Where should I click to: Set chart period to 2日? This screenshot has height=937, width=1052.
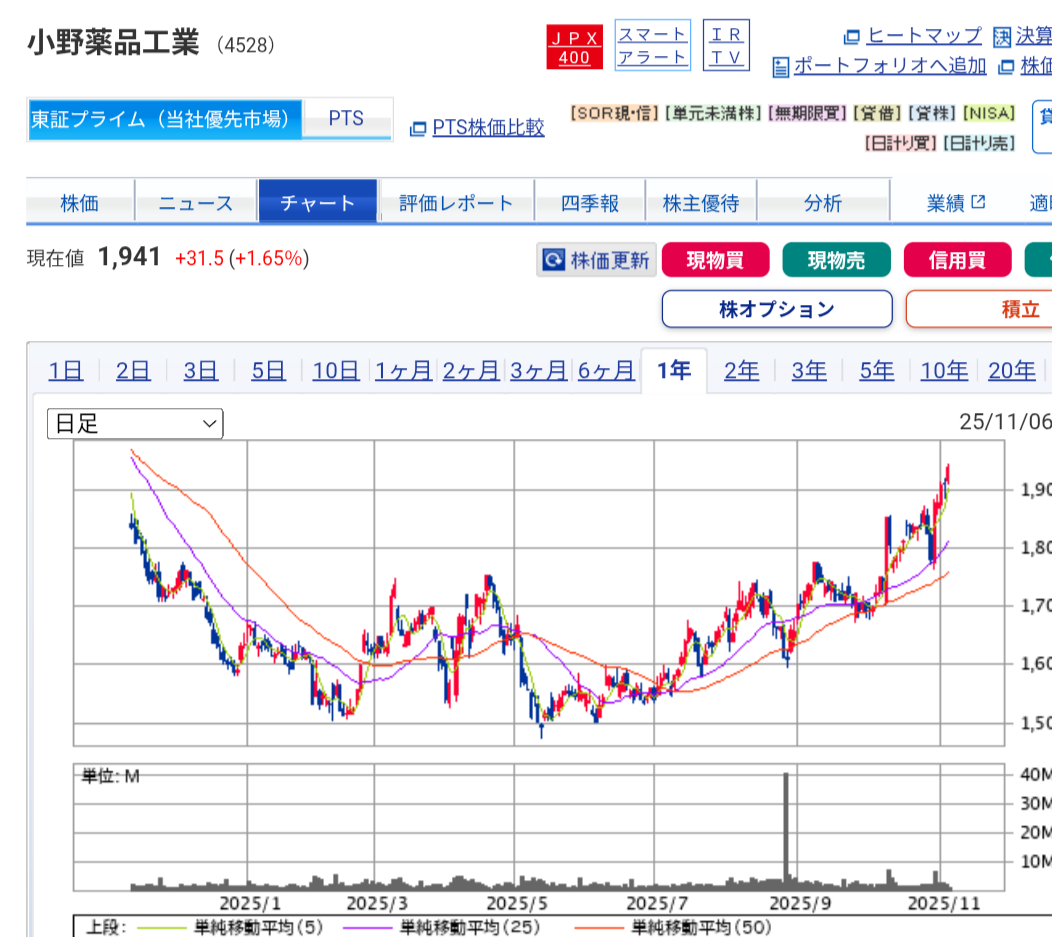(133, 370)
